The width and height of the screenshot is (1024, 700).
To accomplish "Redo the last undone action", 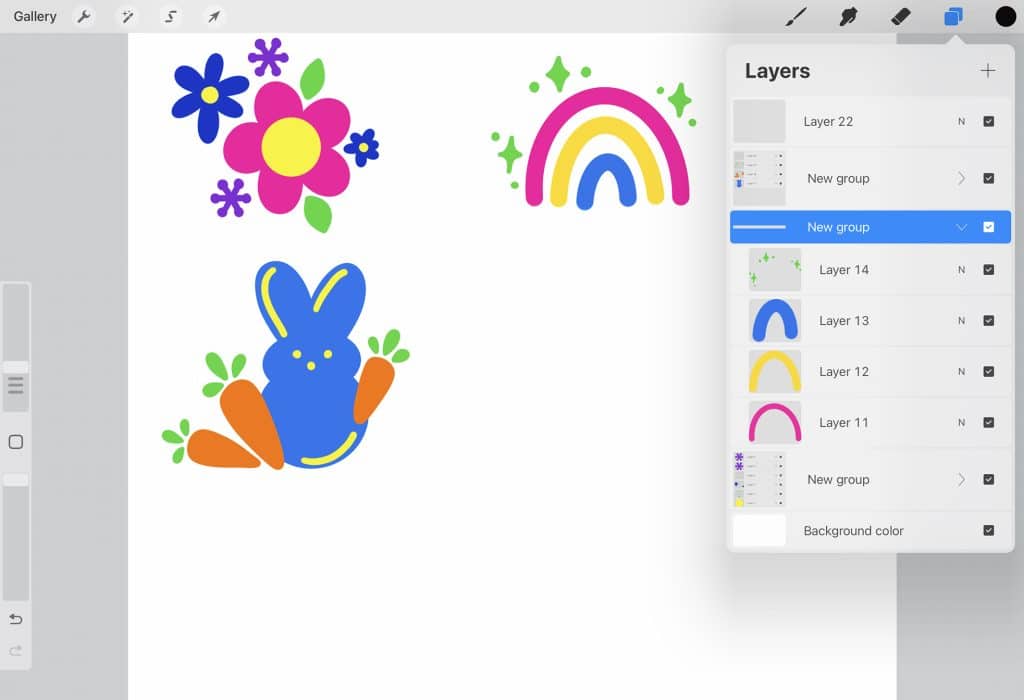I will 16,650.
